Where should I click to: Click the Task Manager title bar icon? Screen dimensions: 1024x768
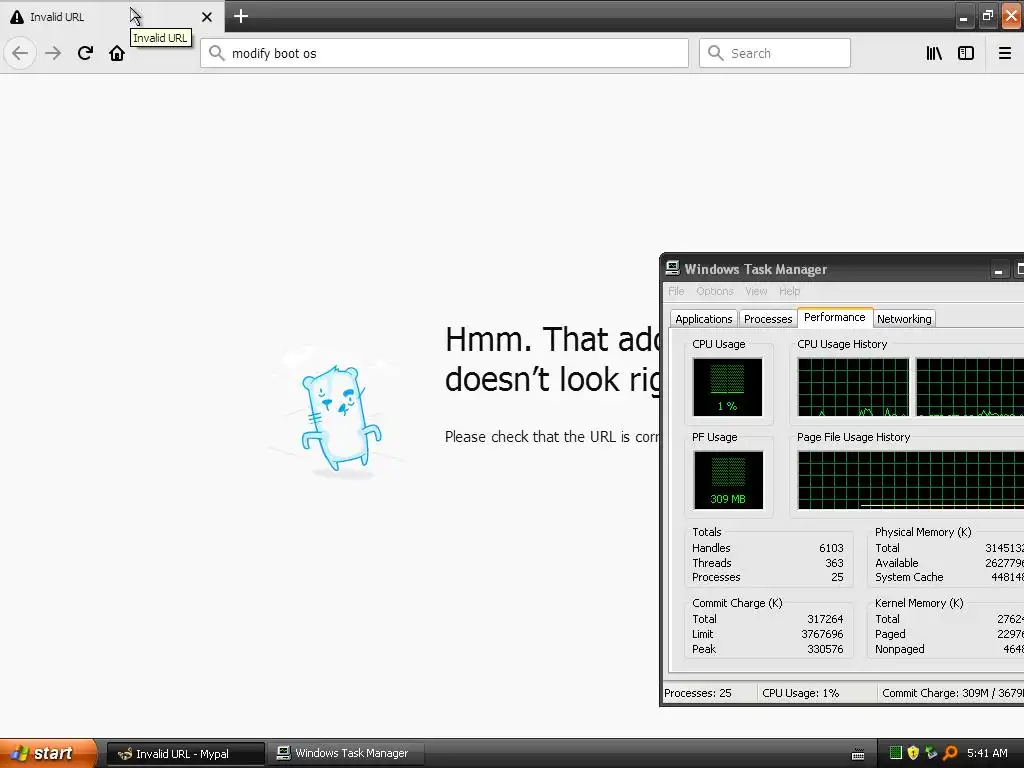tap(672, 268)
